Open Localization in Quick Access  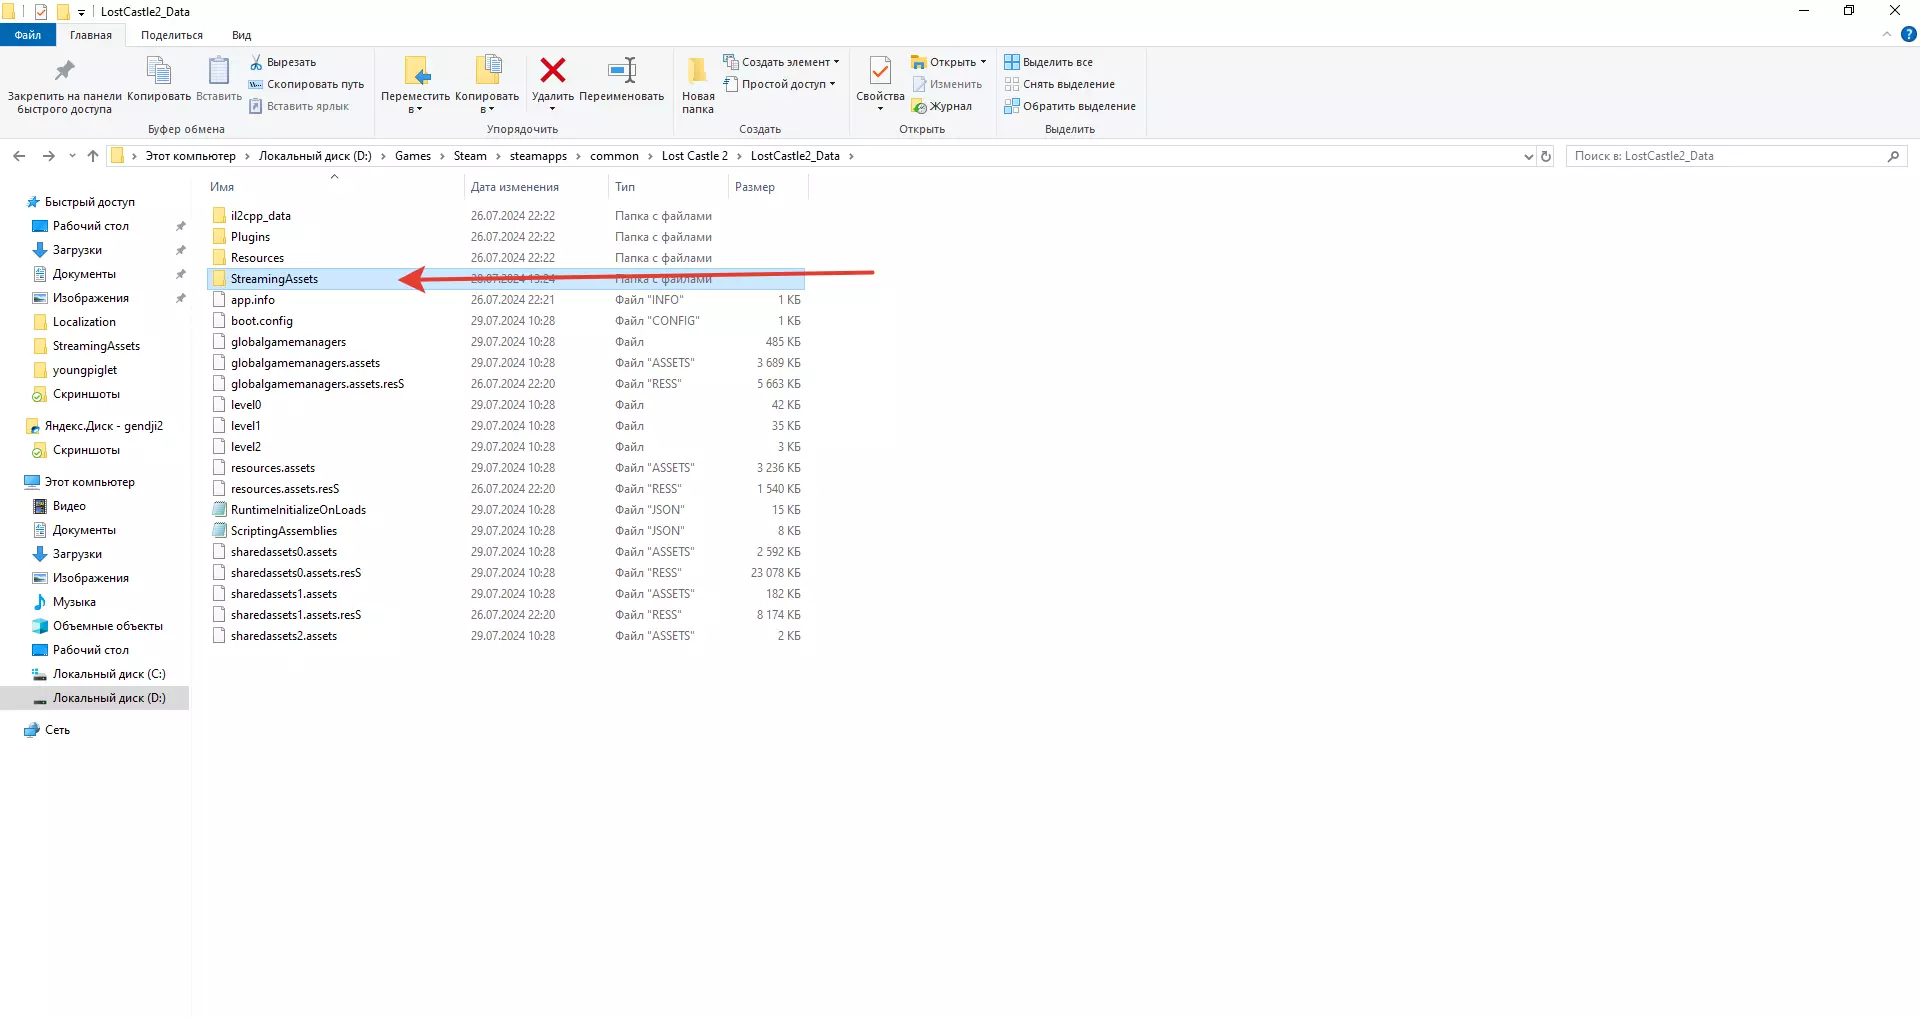pyautogui.click(x=84, y=322)
